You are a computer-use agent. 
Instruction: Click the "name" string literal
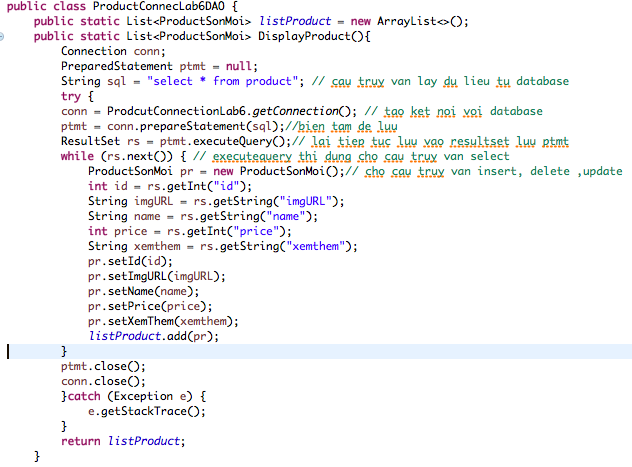(x=285, y=216)
